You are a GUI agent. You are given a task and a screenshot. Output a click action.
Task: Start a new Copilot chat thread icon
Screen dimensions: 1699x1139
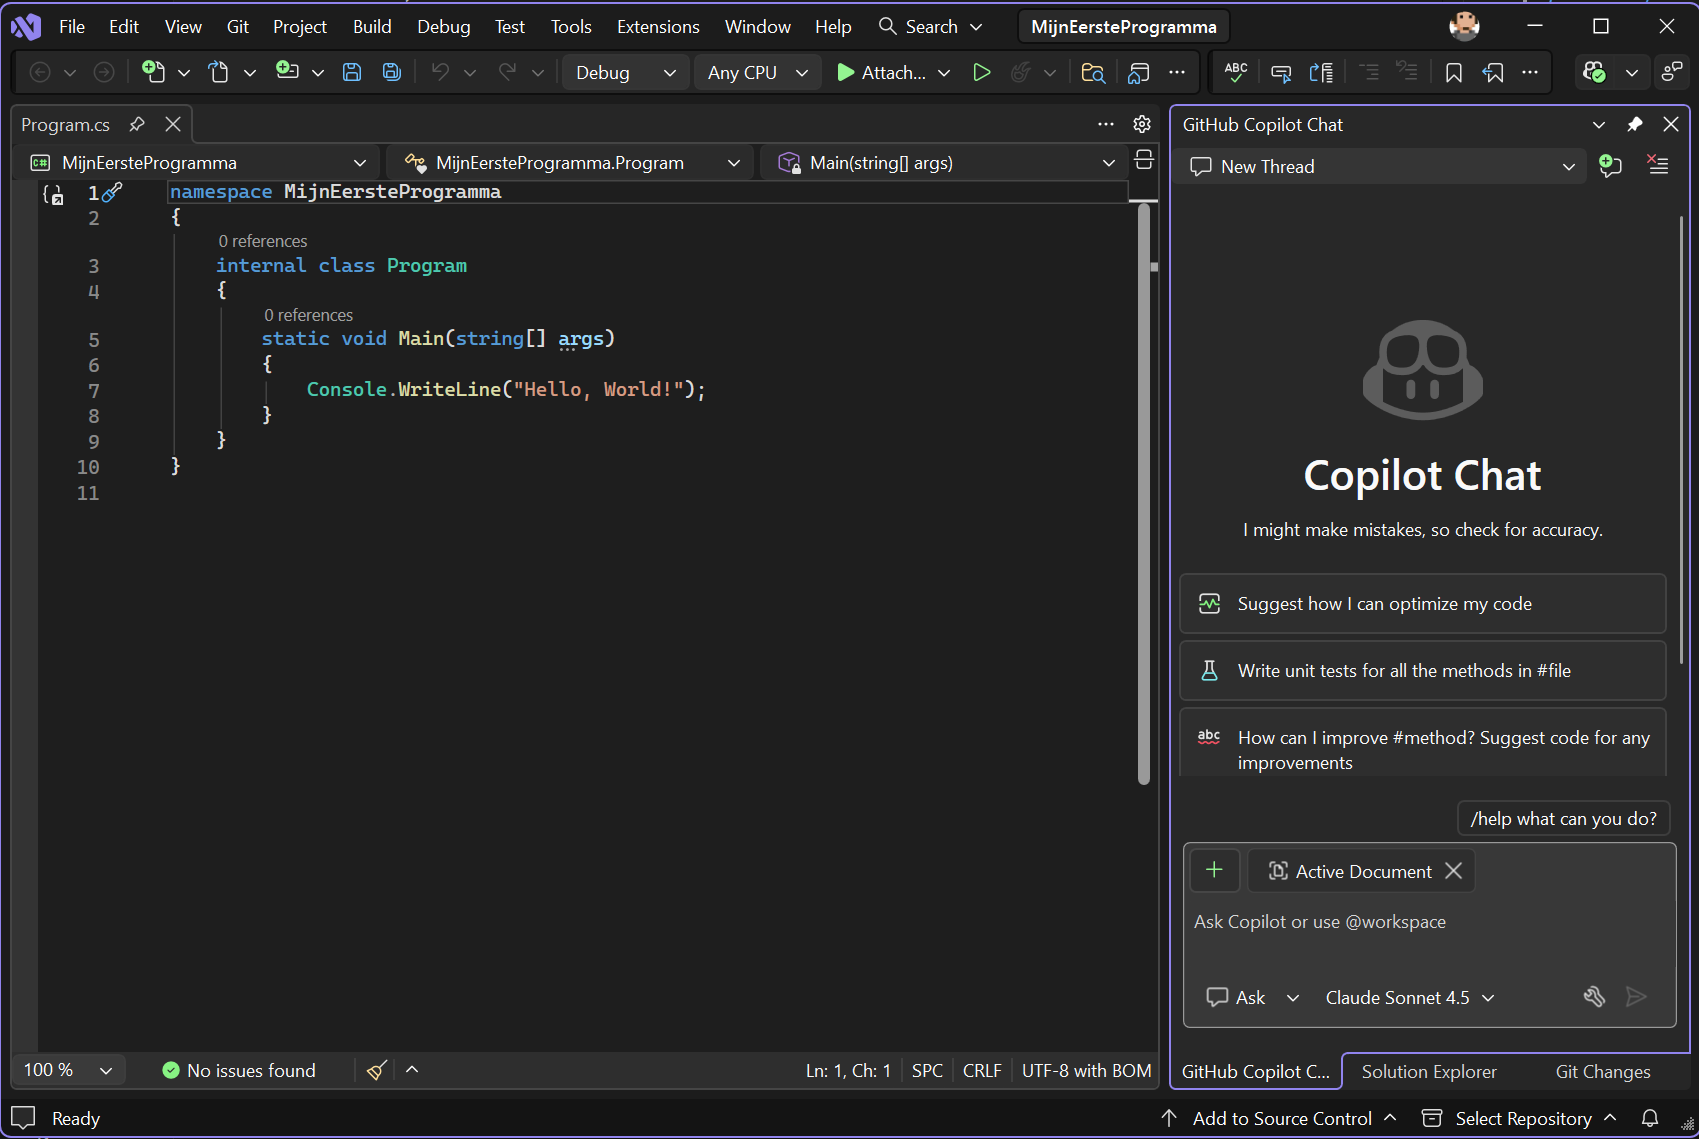tap(1610, 166)
